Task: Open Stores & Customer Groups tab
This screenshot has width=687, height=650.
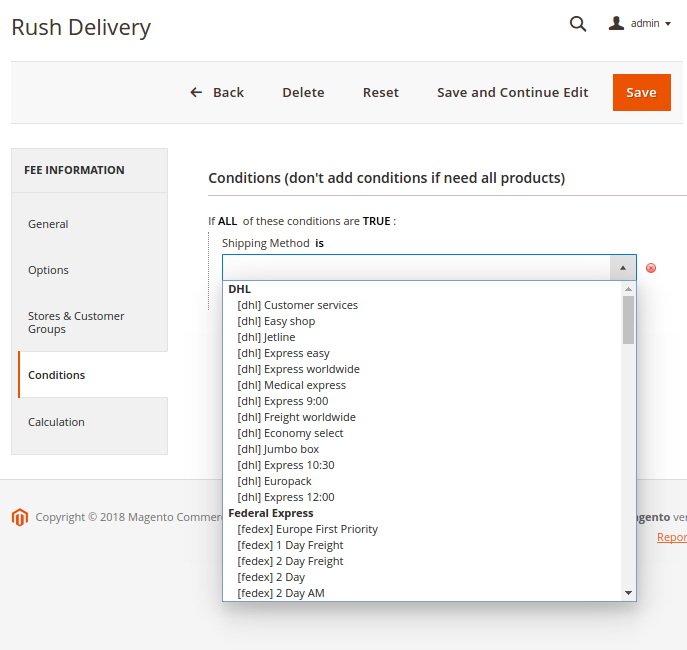Action: tap(76, 322)
